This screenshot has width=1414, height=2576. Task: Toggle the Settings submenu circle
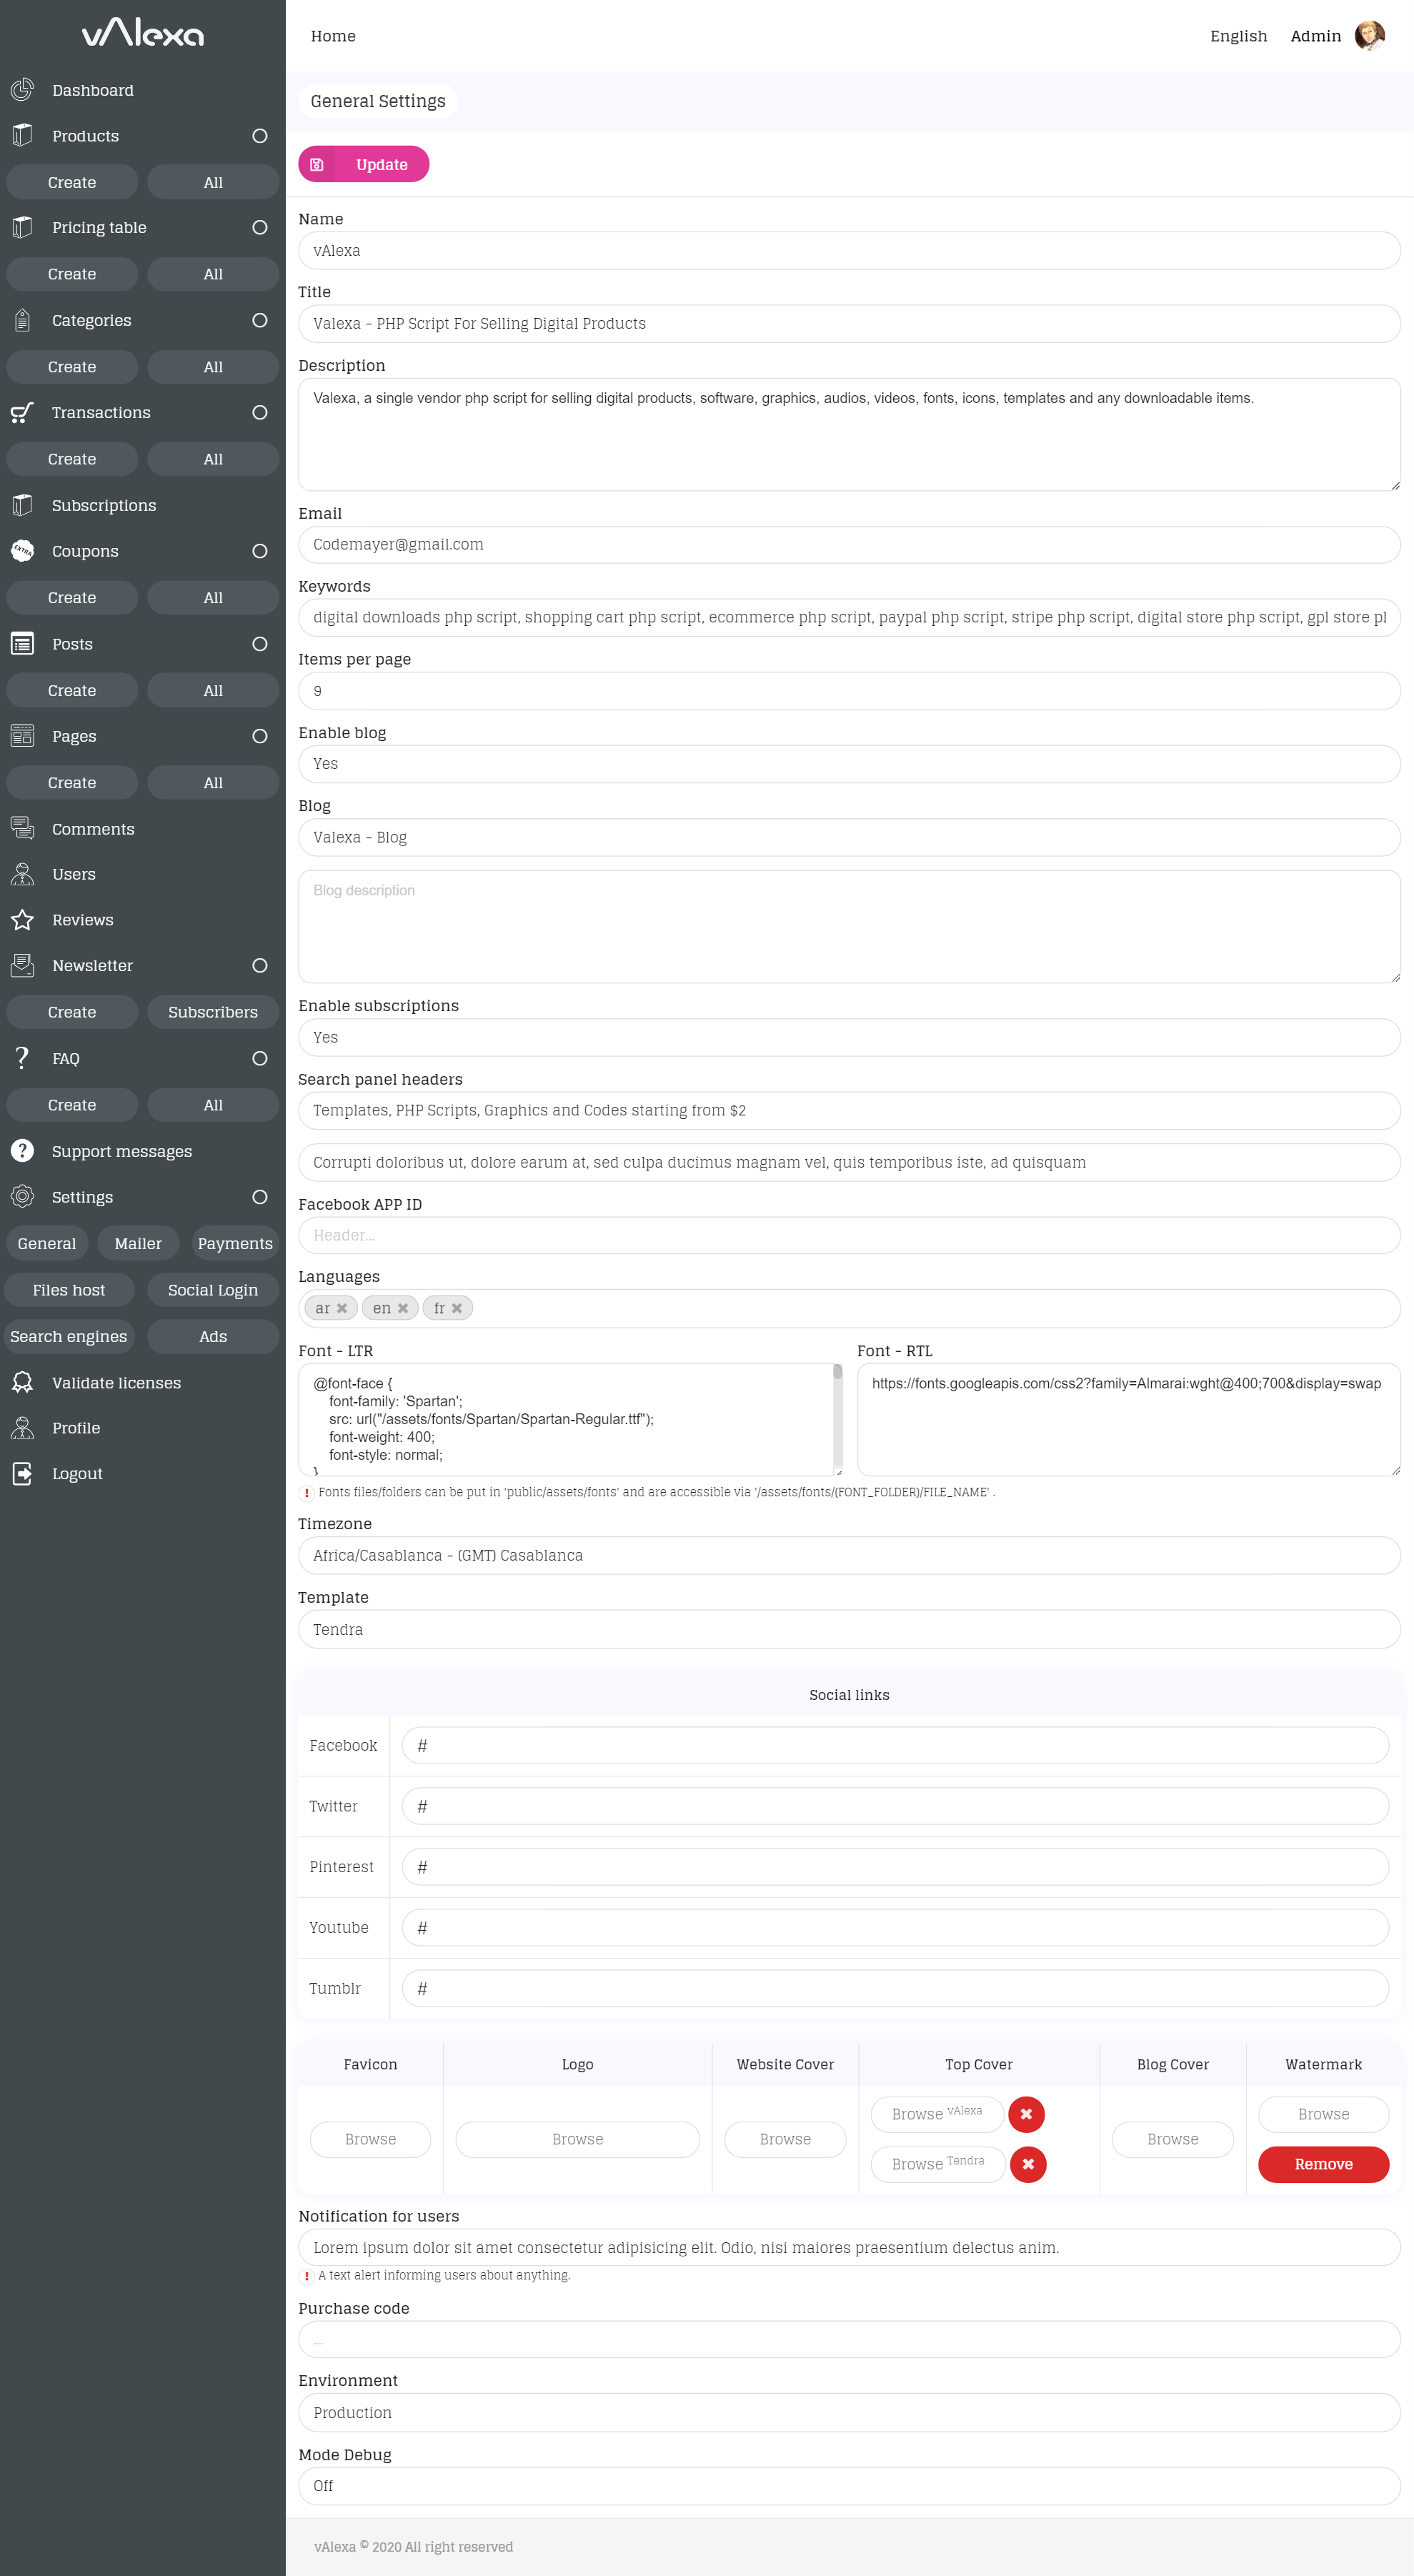(260, 1197)
